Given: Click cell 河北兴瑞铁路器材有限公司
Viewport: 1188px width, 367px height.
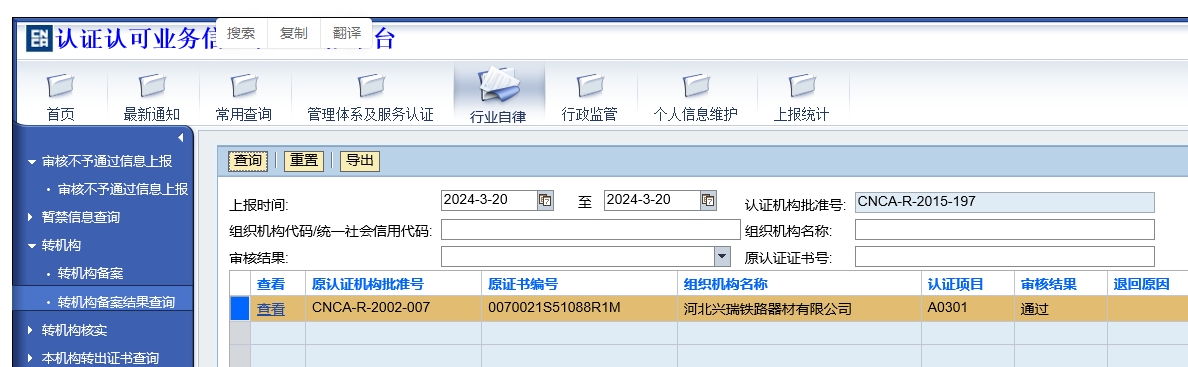Looking at the screenshot, I should click(x=799, y=309).
